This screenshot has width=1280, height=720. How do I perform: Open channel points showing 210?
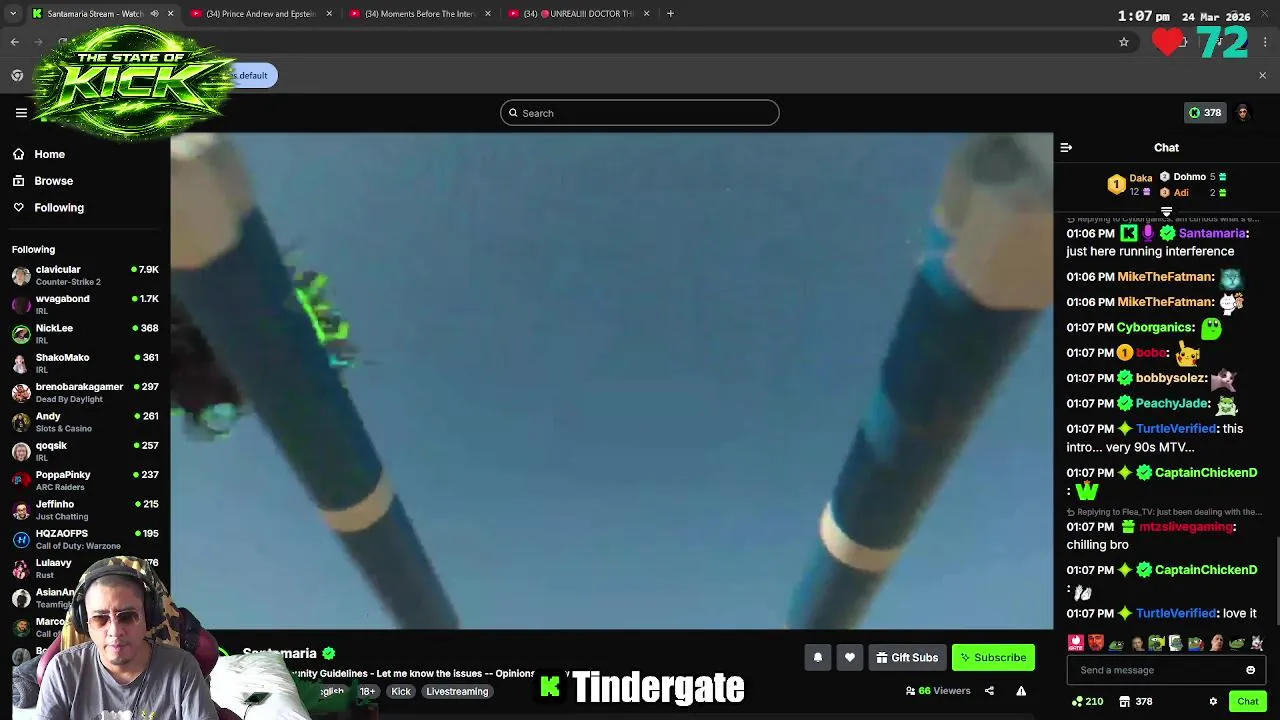click(1087, 701)
